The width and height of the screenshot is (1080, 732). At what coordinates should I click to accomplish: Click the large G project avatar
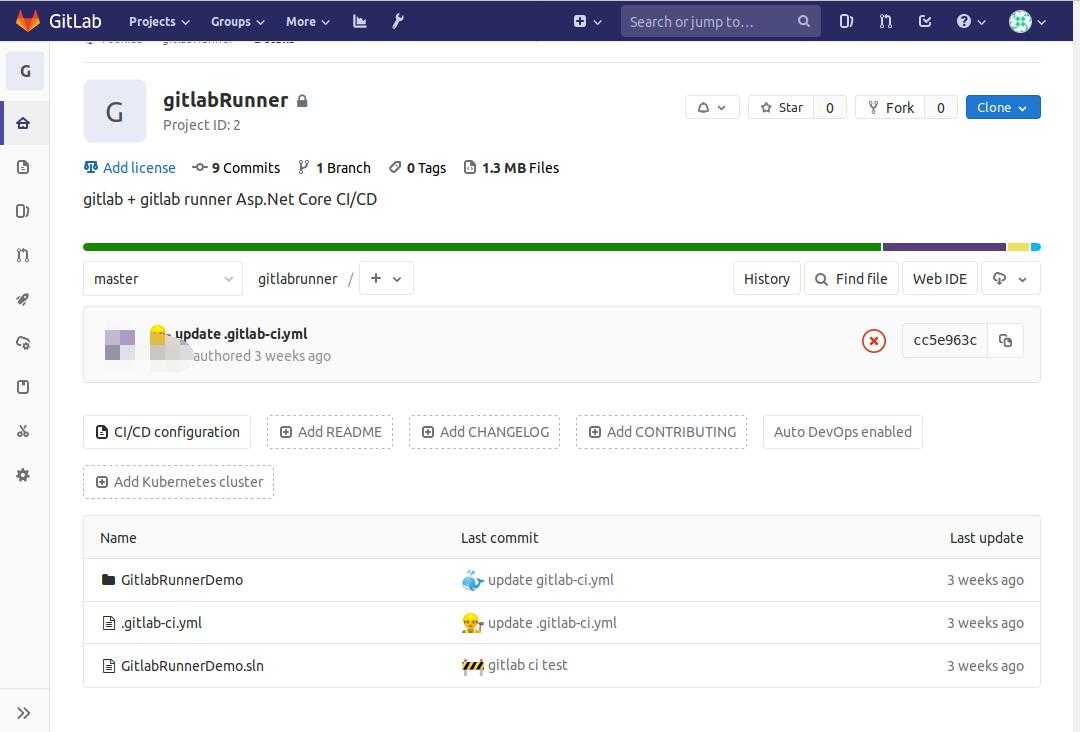(115, 111)
